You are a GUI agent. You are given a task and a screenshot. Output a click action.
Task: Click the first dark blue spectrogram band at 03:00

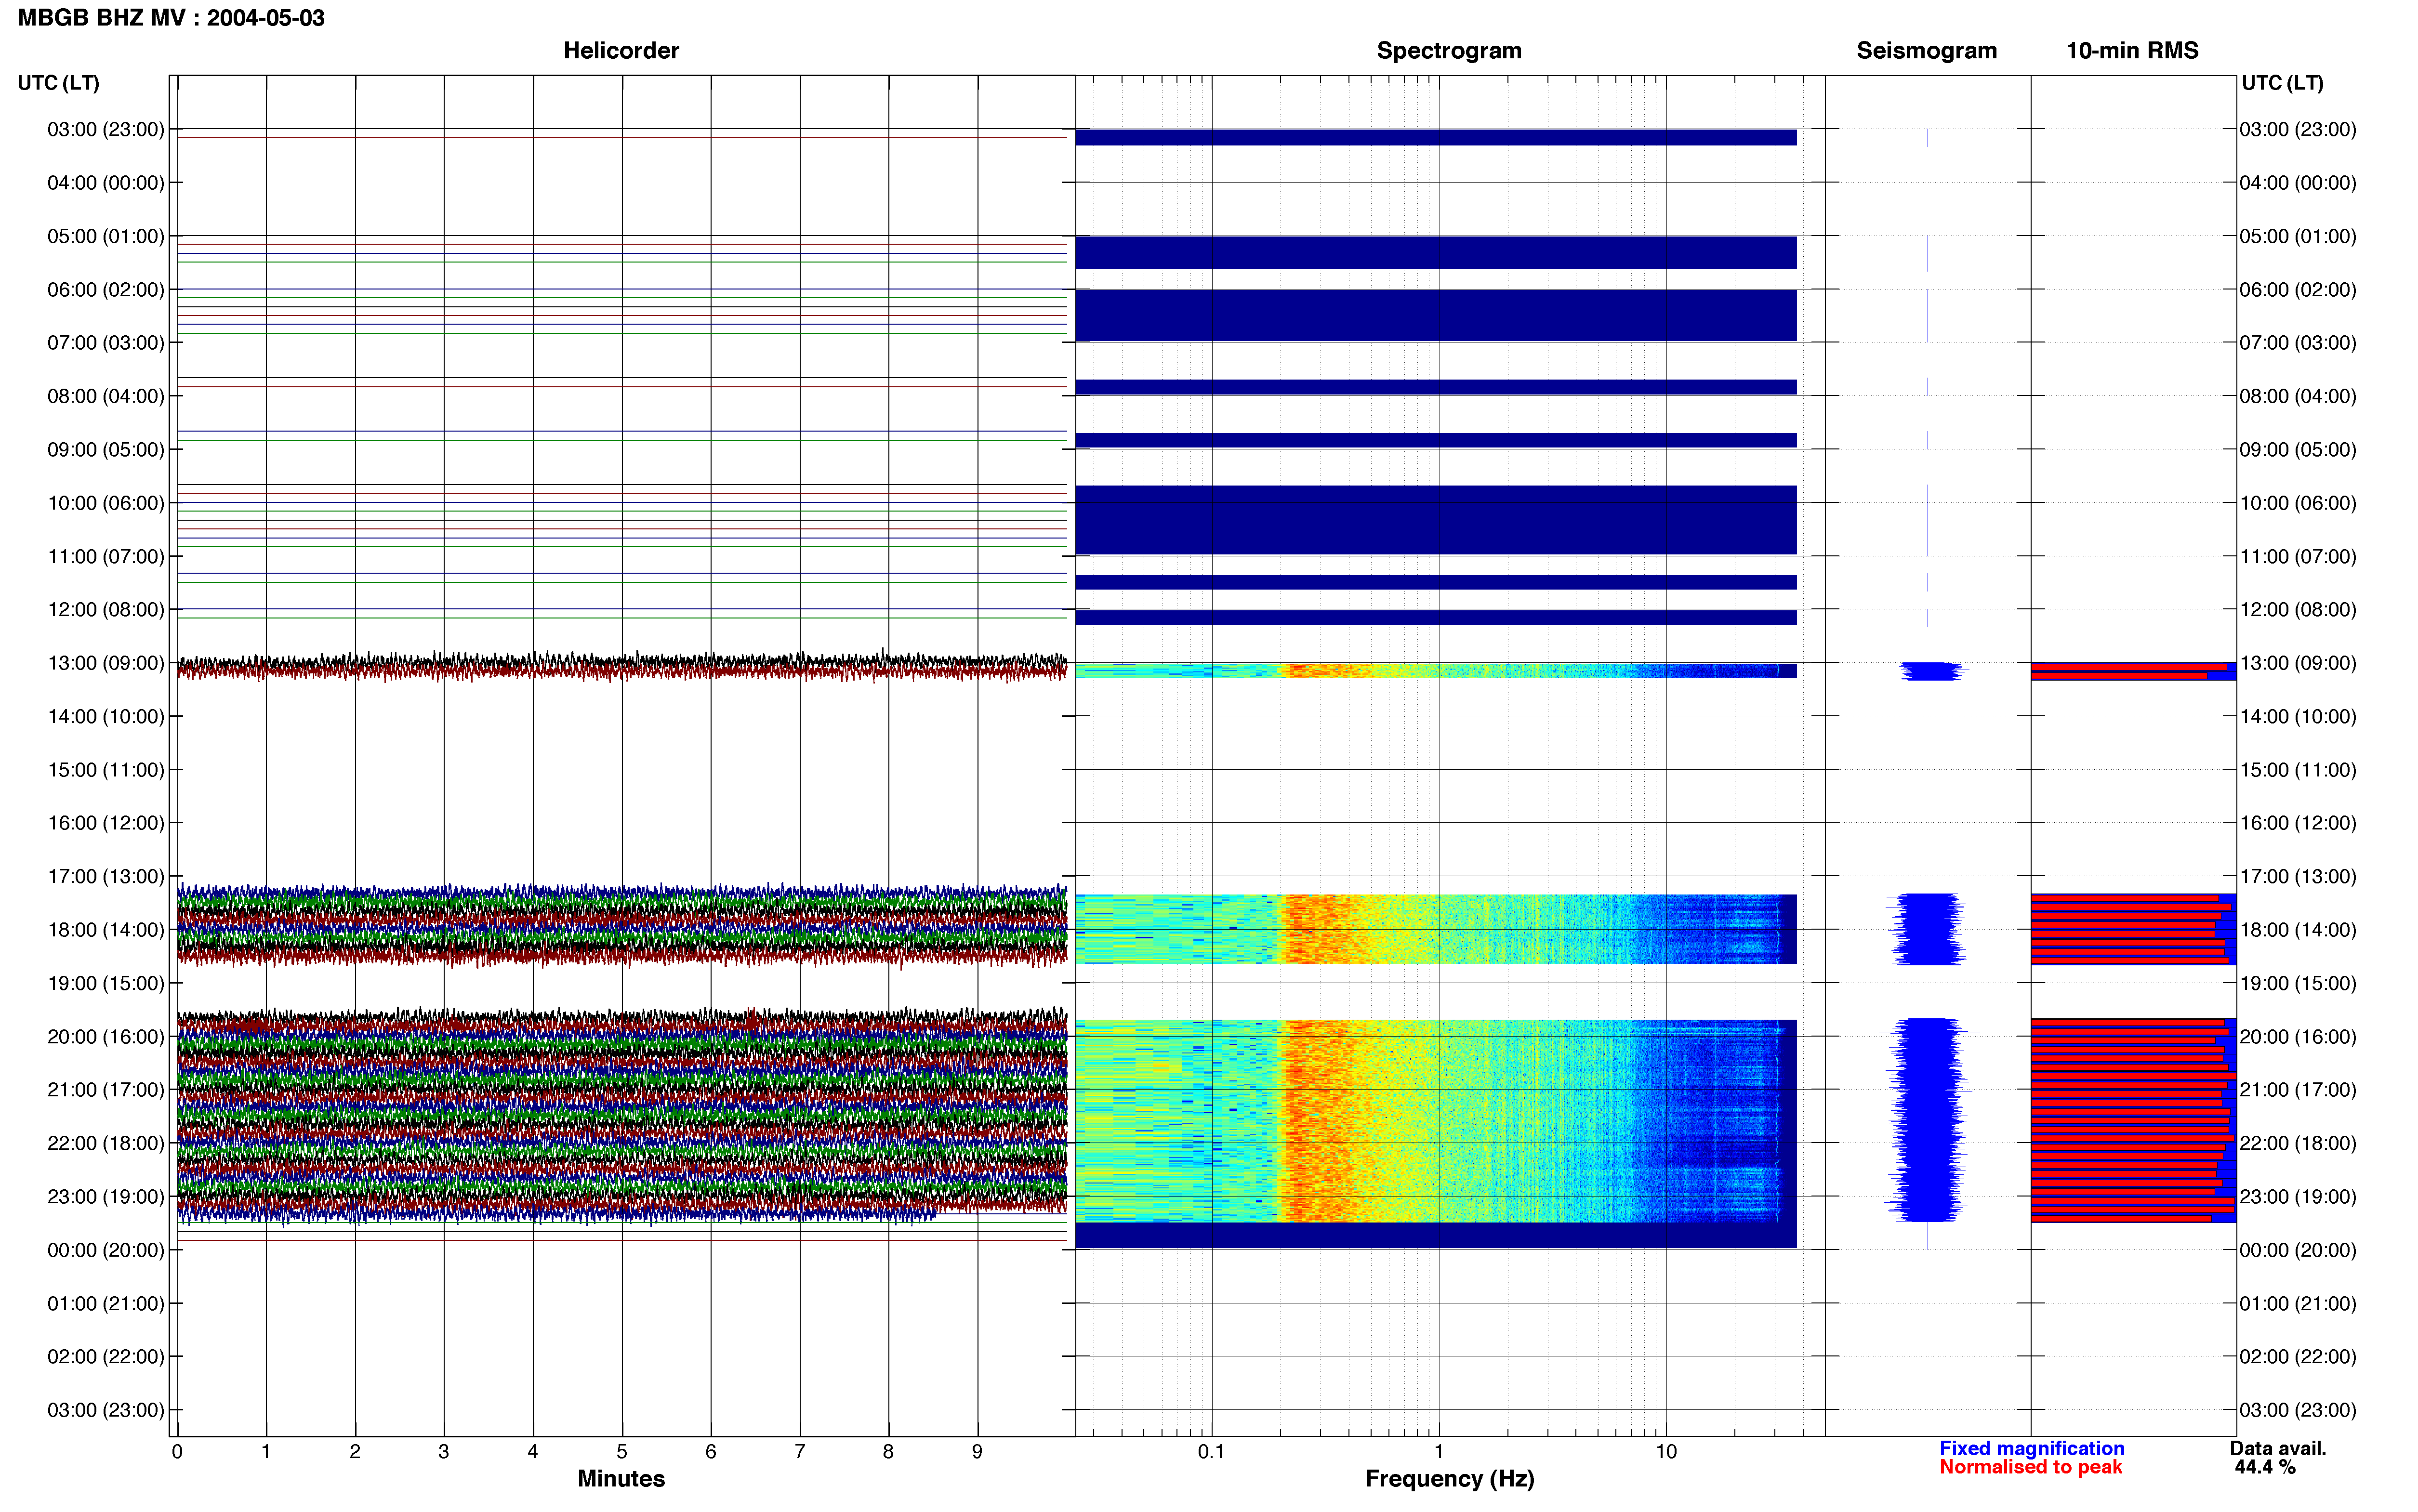(x=1436, y=137)
